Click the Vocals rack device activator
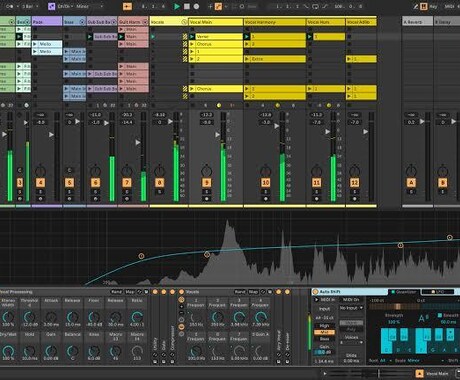The width and height of the screenshot is (460, 380). pyautogui.click(x=181, y=292)
